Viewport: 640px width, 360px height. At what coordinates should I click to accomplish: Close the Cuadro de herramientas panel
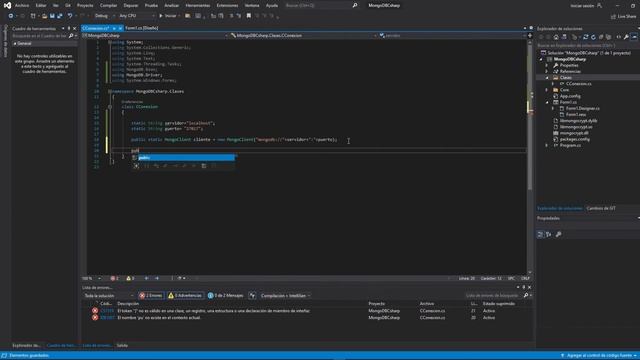(x=74, y=29)
